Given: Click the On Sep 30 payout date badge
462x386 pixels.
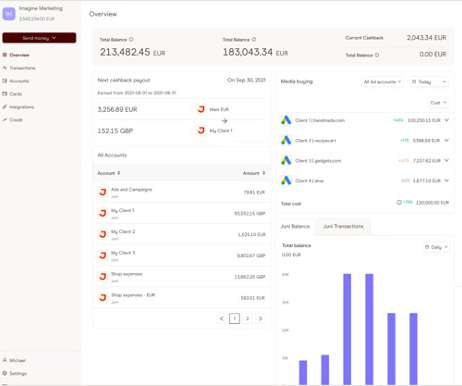Looking at the screenshot, I should (x=246, y=80).
